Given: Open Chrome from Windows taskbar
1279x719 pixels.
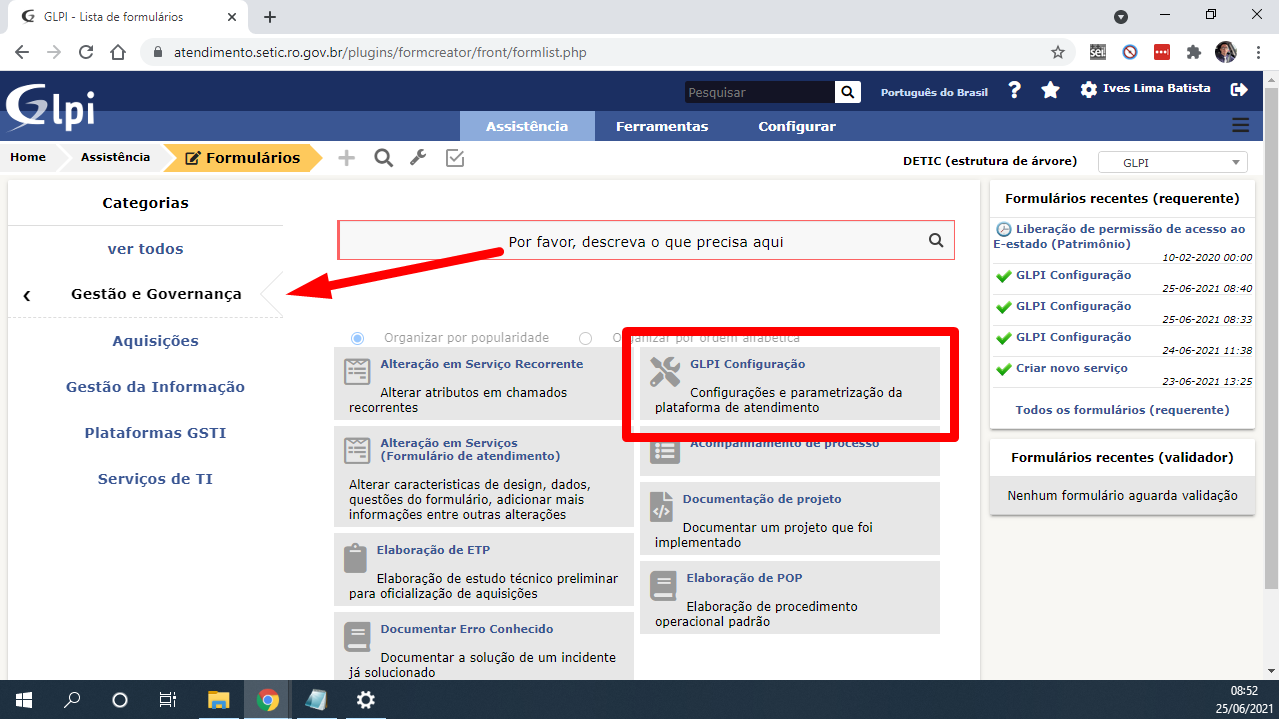Looking at the screenshot, I should click(x=267, y=700).
